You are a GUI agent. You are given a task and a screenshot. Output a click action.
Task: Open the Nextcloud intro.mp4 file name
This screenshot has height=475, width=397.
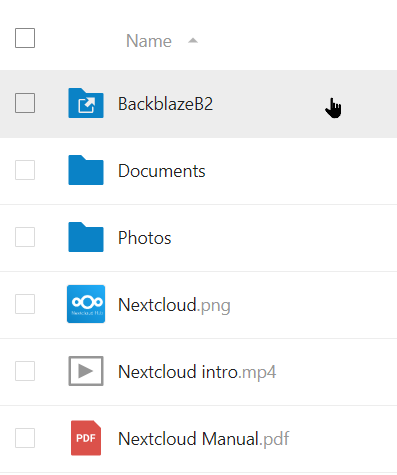197,372
